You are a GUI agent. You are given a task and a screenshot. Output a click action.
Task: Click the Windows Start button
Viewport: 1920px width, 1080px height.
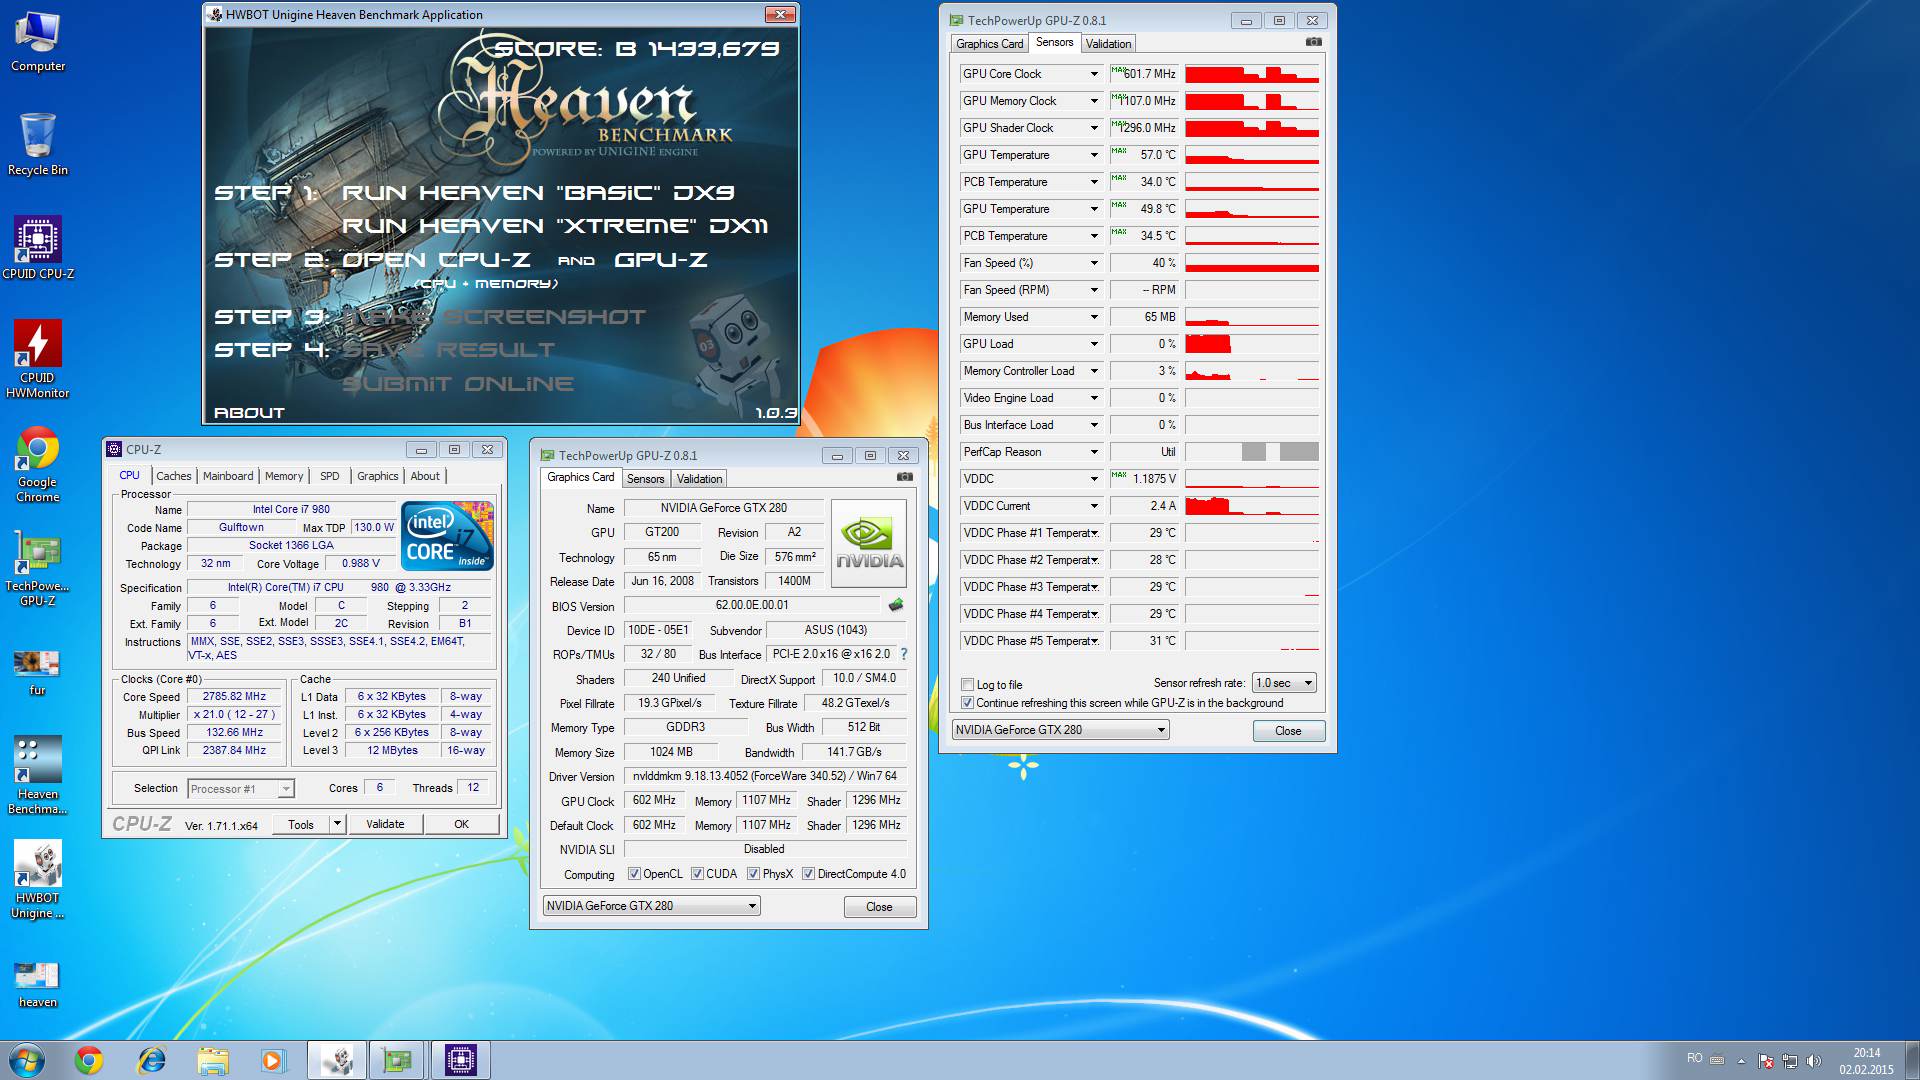tap(27, 1060)
